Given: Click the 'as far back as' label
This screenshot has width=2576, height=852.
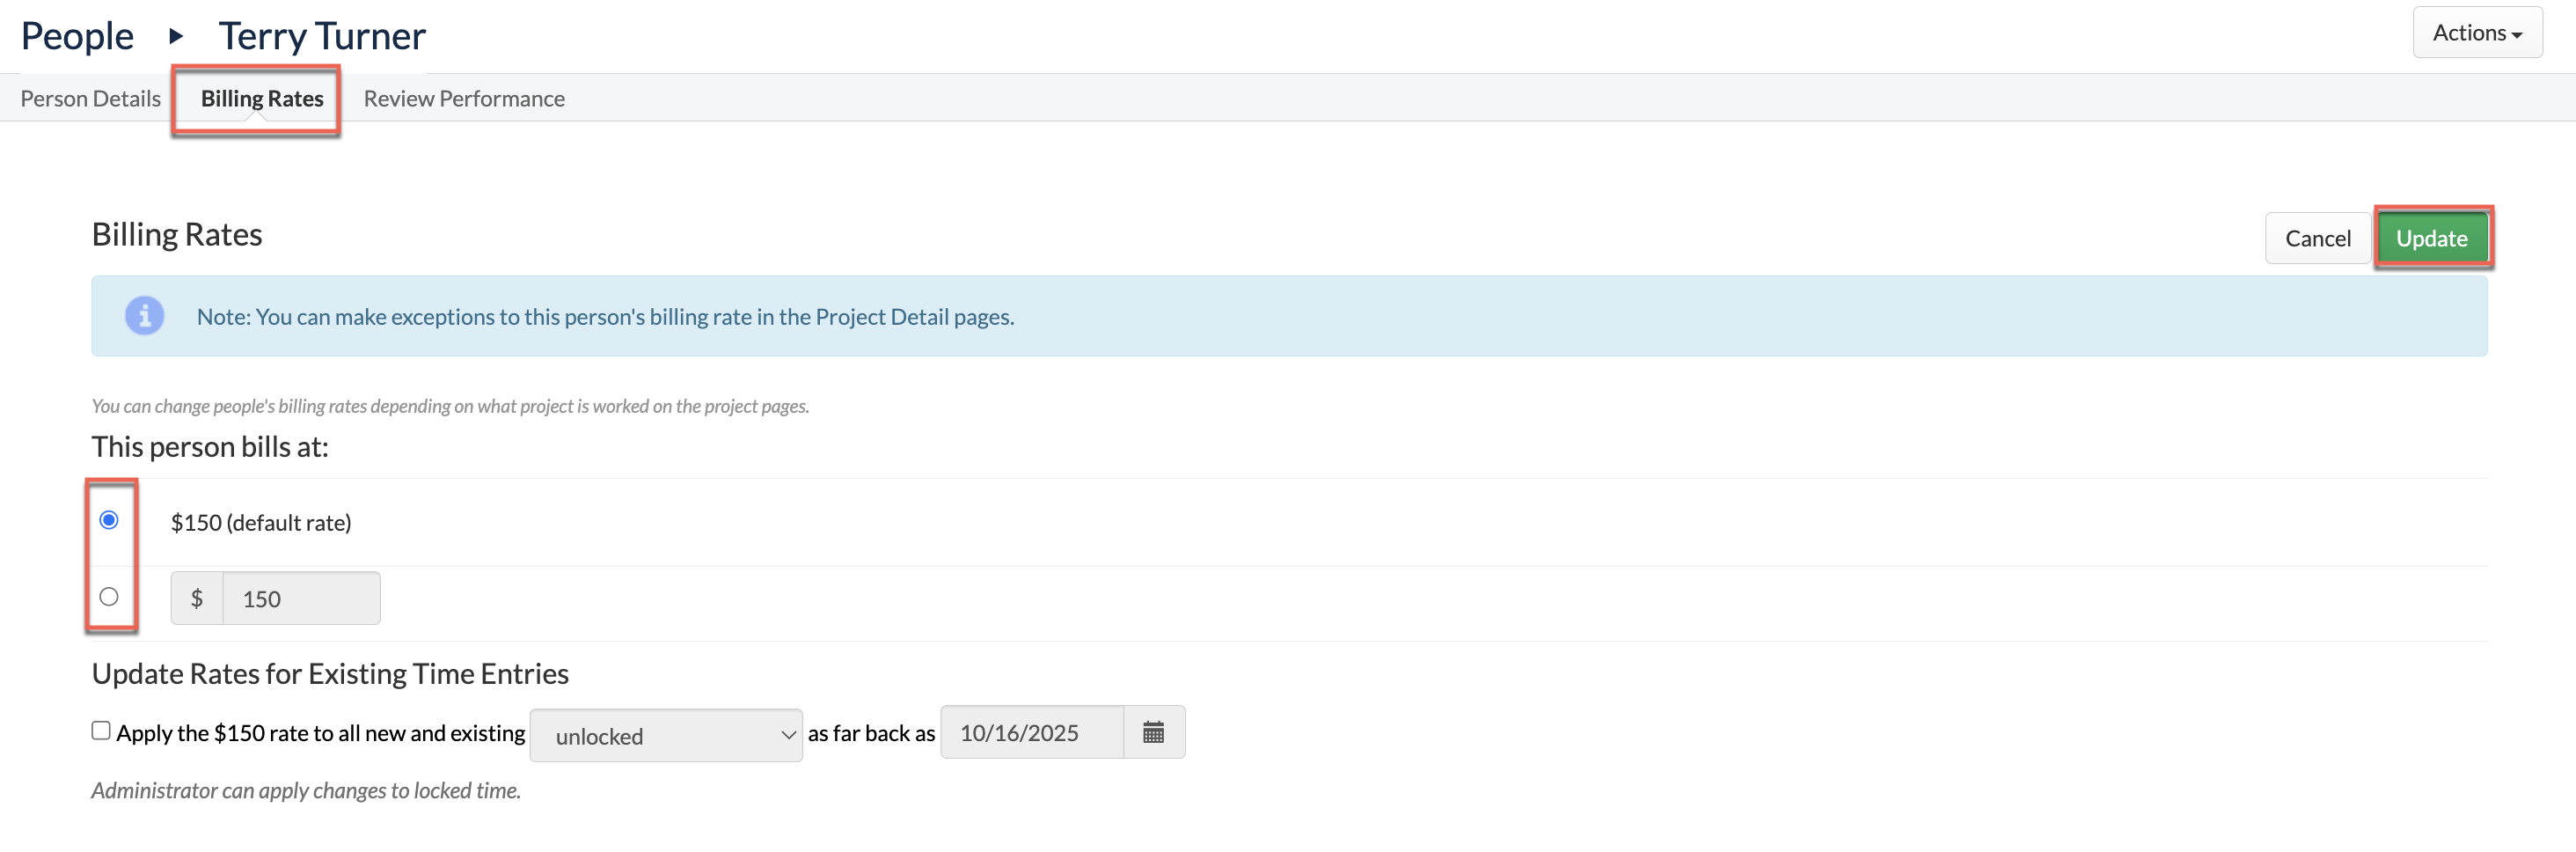Looking at the screenshot, I should tap(871, 733).
